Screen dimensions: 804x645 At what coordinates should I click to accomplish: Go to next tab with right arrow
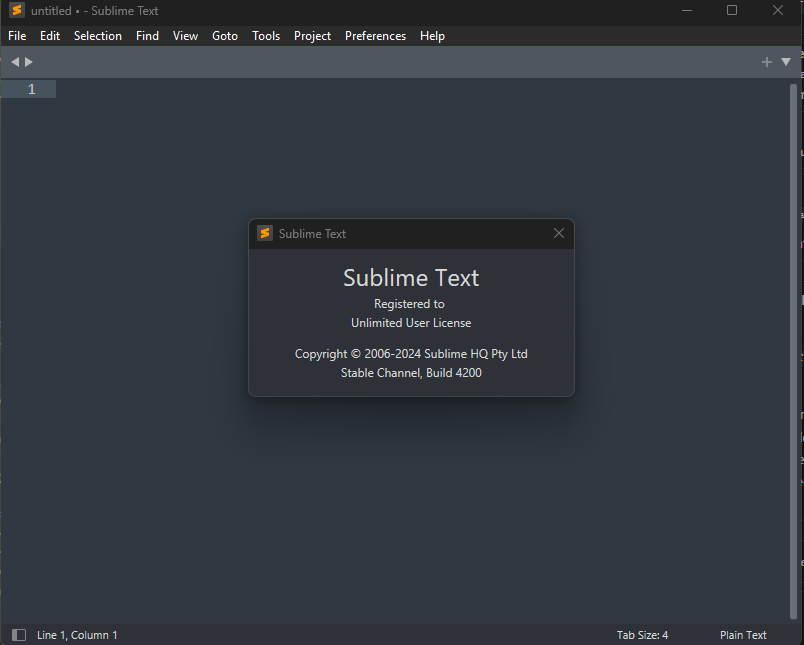29,62
